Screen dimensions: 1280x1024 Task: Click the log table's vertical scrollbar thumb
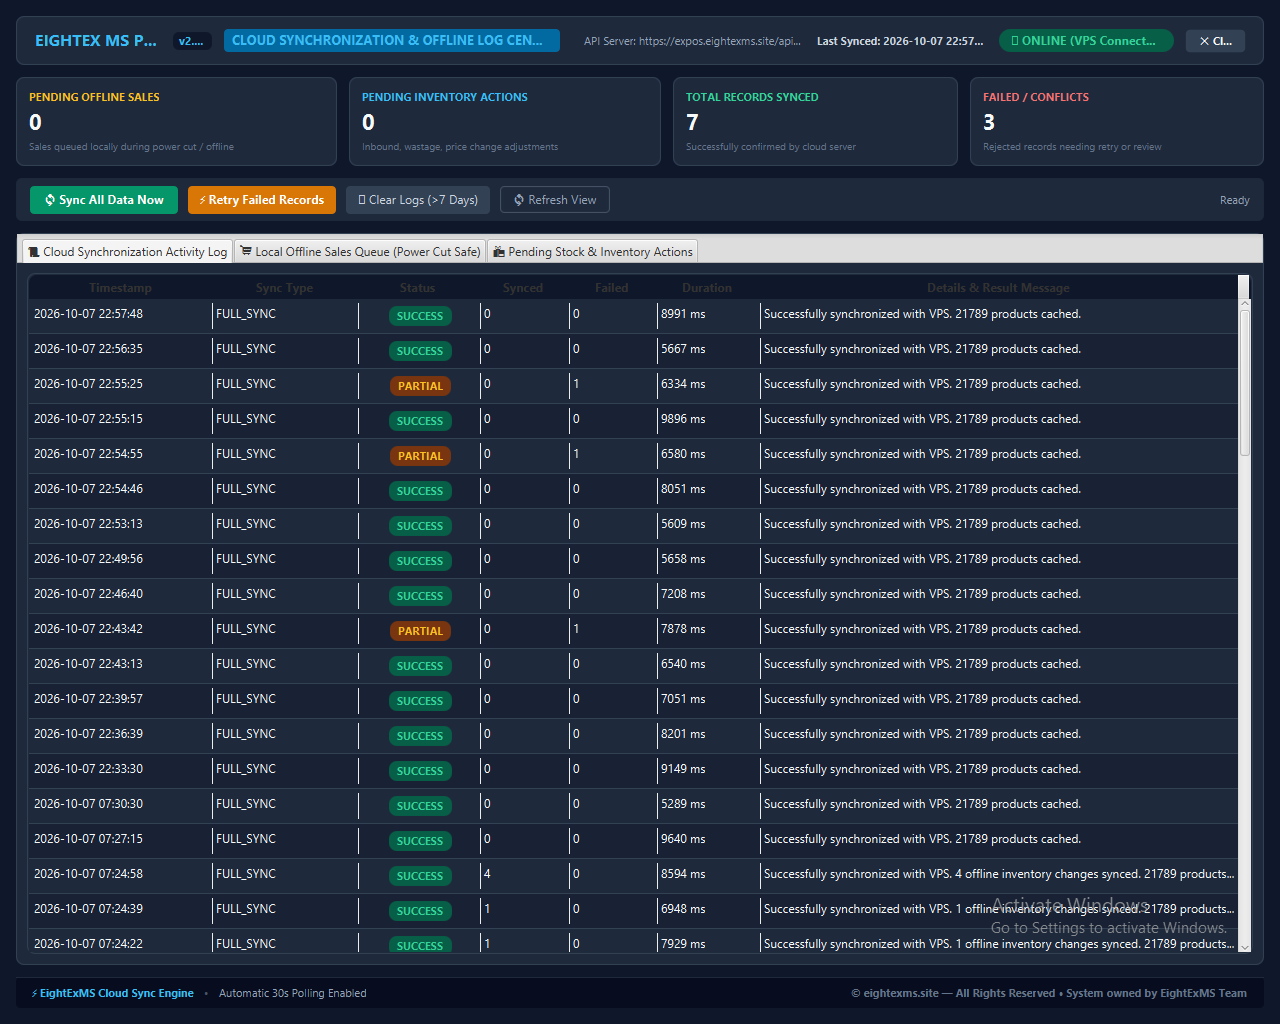(x=1245, y=383)
